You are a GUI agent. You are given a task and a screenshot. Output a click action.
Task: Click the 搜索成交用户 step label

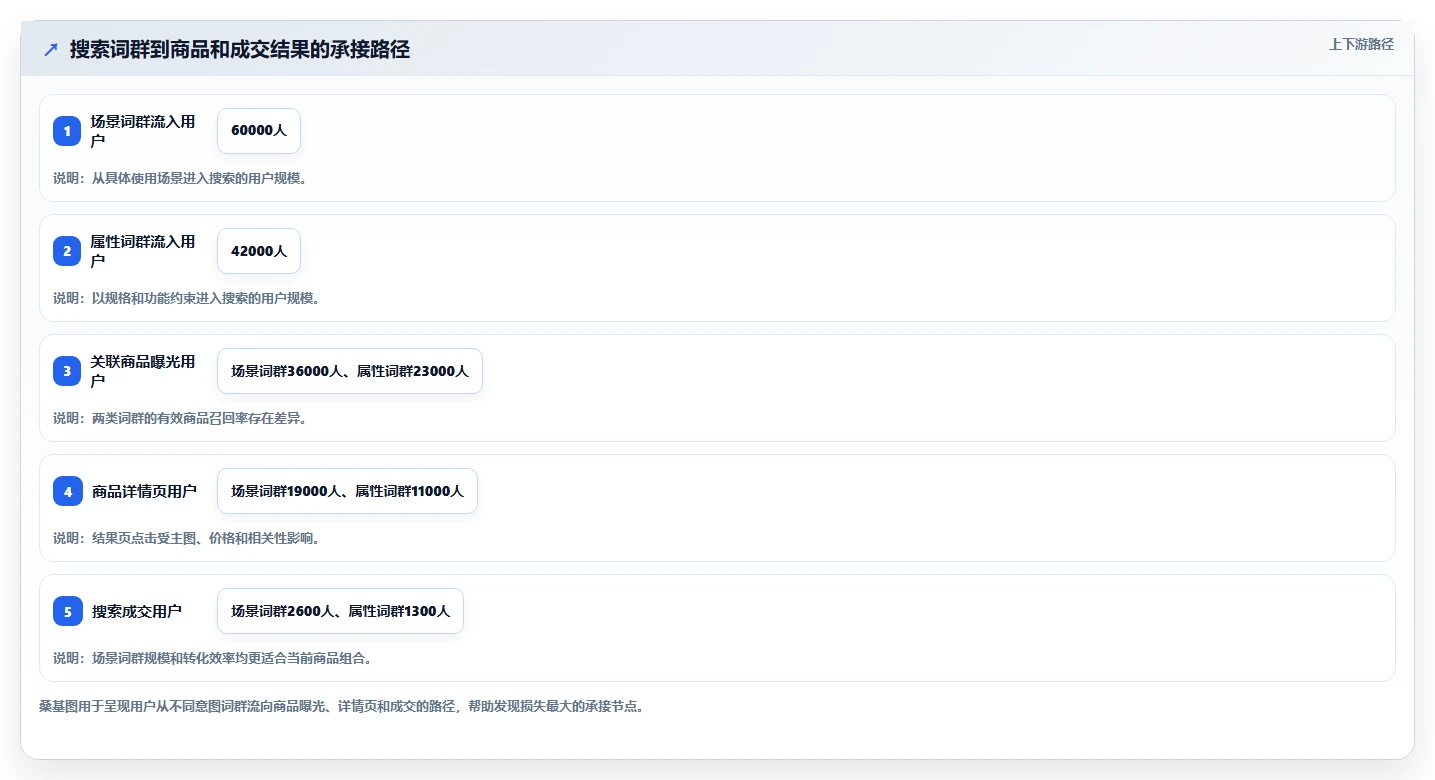pos(137,611)
